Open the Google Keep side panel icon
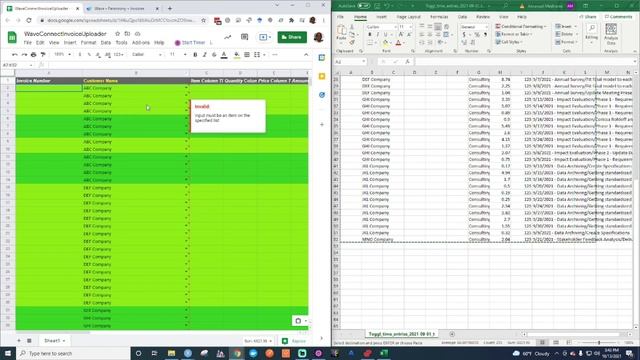The width and height of the screenshot is (640, 360). (322, 76)
